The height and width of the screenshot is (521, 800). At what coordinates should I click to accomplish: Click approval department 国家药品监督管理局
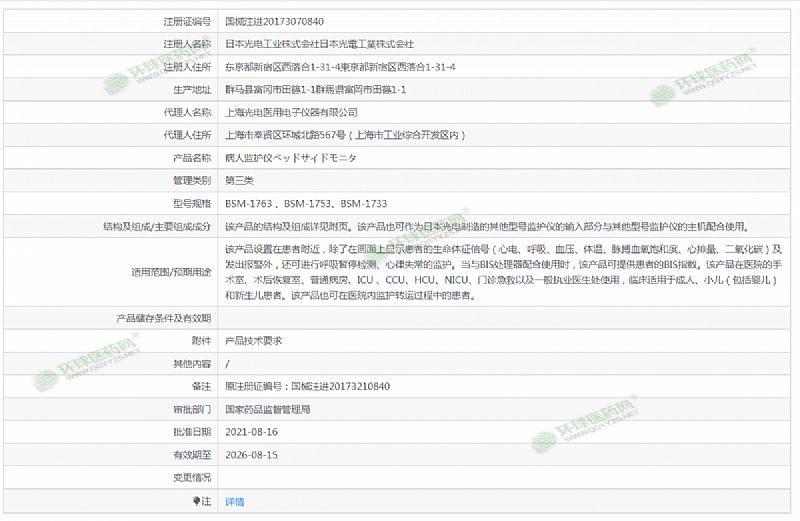tap(267, 409)
